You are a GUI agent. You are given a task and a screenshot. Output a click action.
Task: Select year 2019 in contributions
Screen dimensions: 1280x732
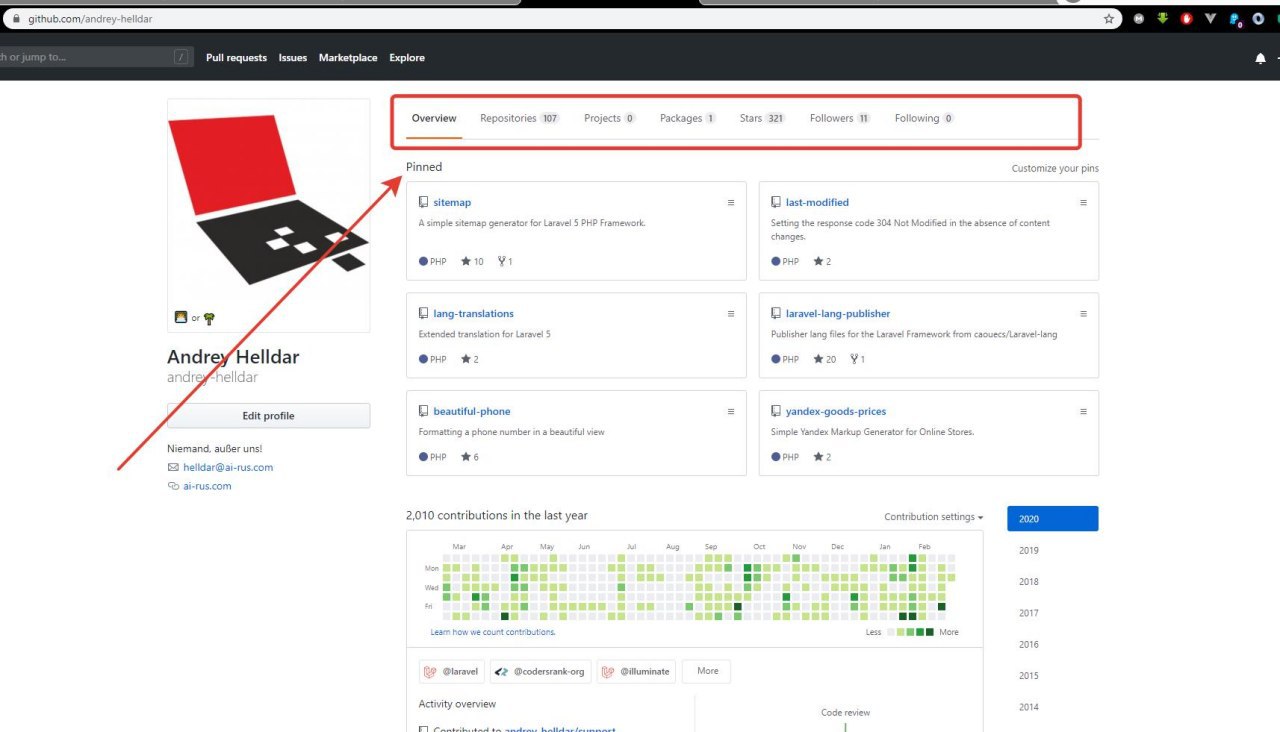(1029, 550)
